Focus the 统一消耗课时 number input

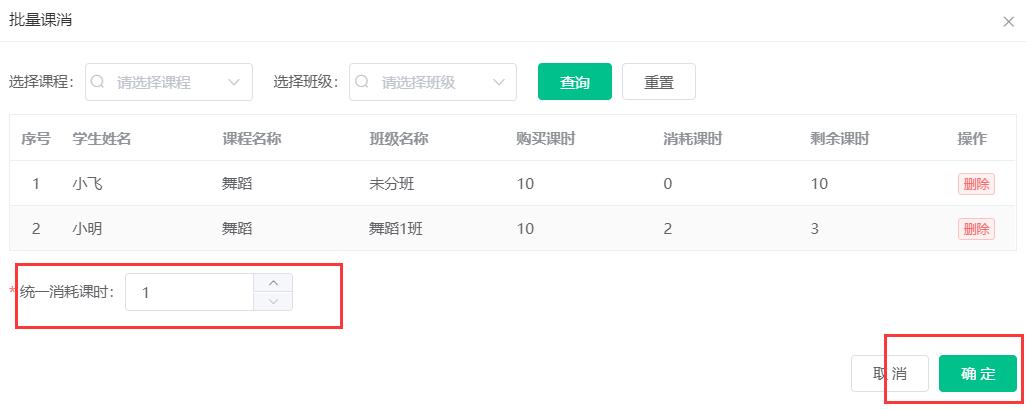coord(190,292)
